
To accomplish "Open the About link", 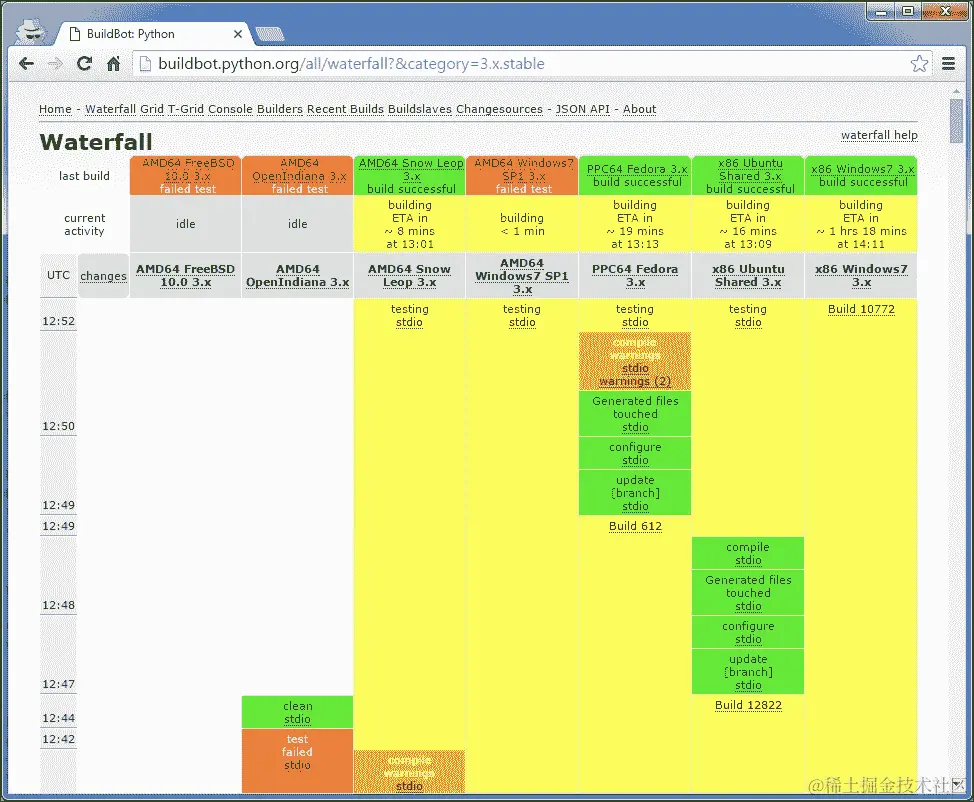I will coord(639,109).
